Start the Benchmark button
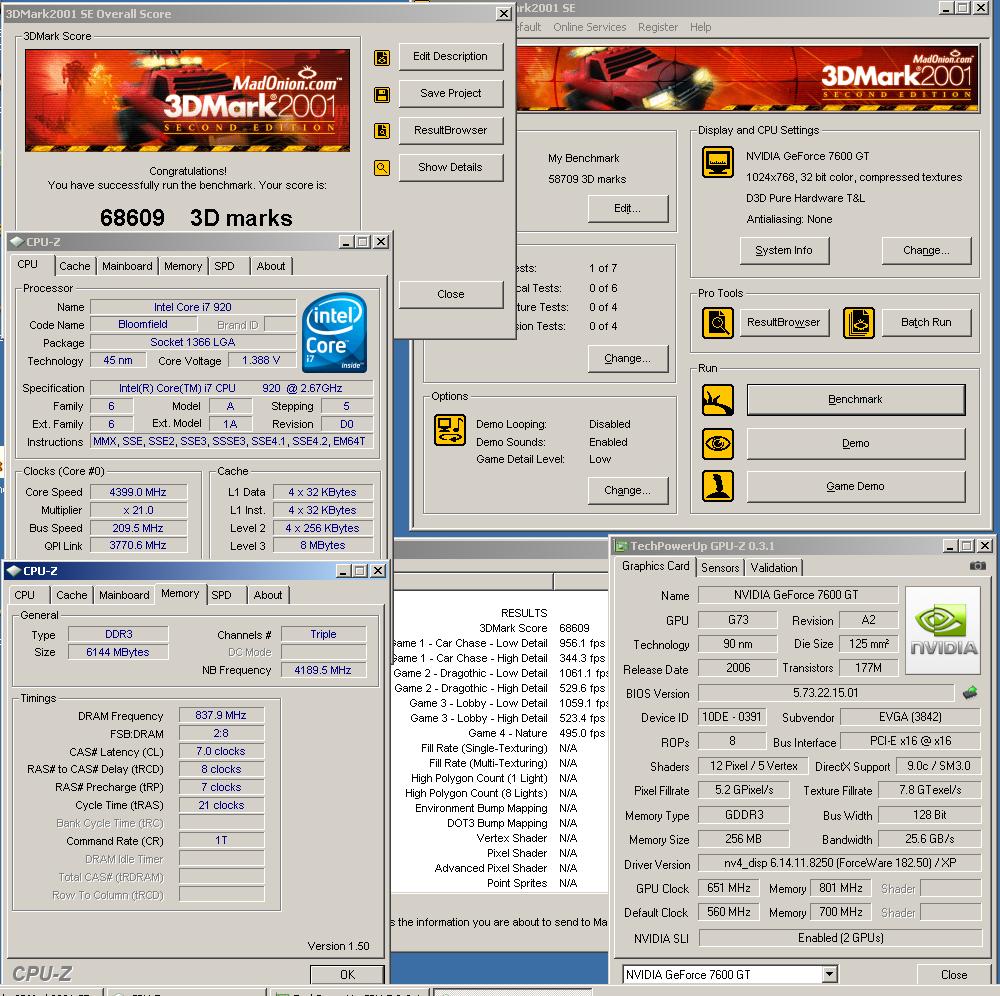 [855, 400]
